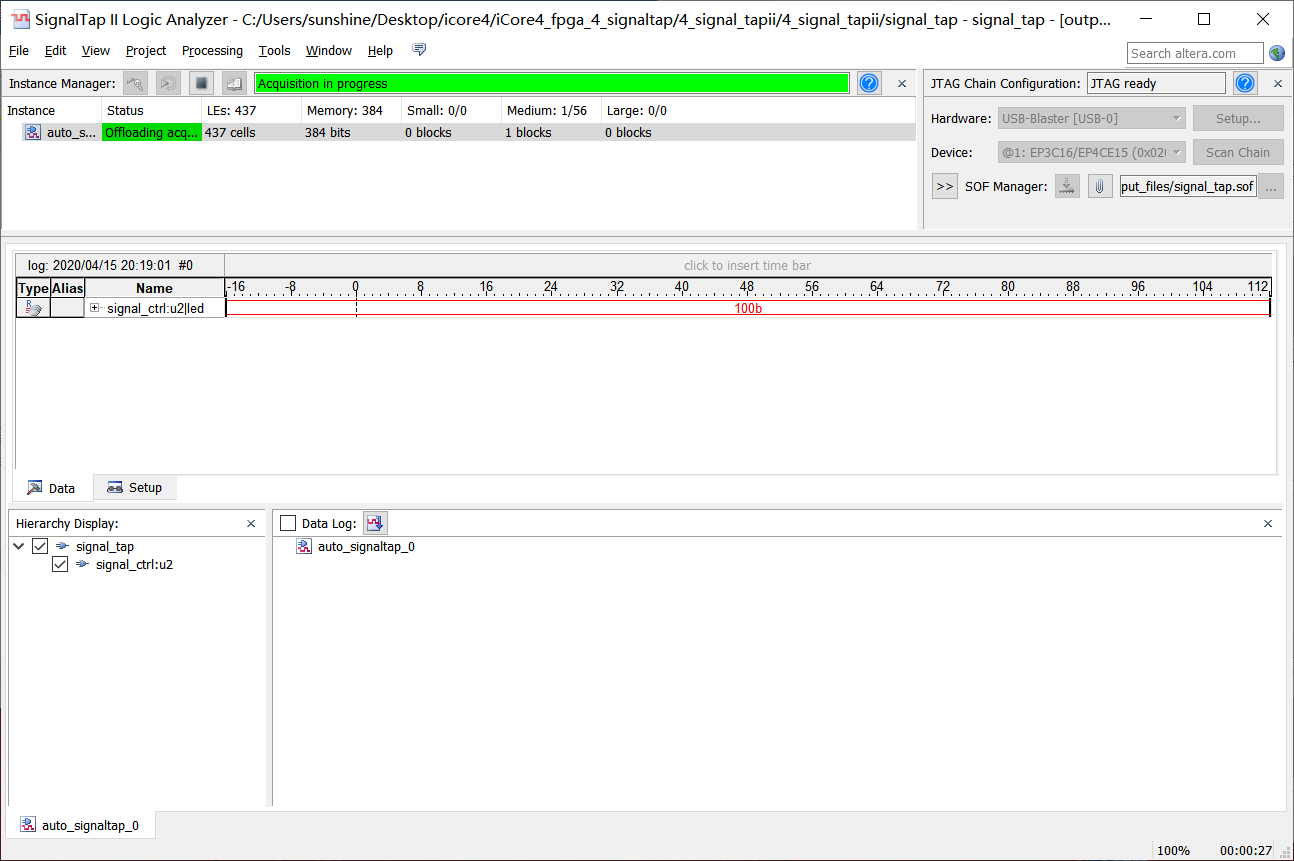Screen dimensions: 1294x861
Task: Click the SOF Manager attach paperclip icon
Action: tap(1100, 186)
